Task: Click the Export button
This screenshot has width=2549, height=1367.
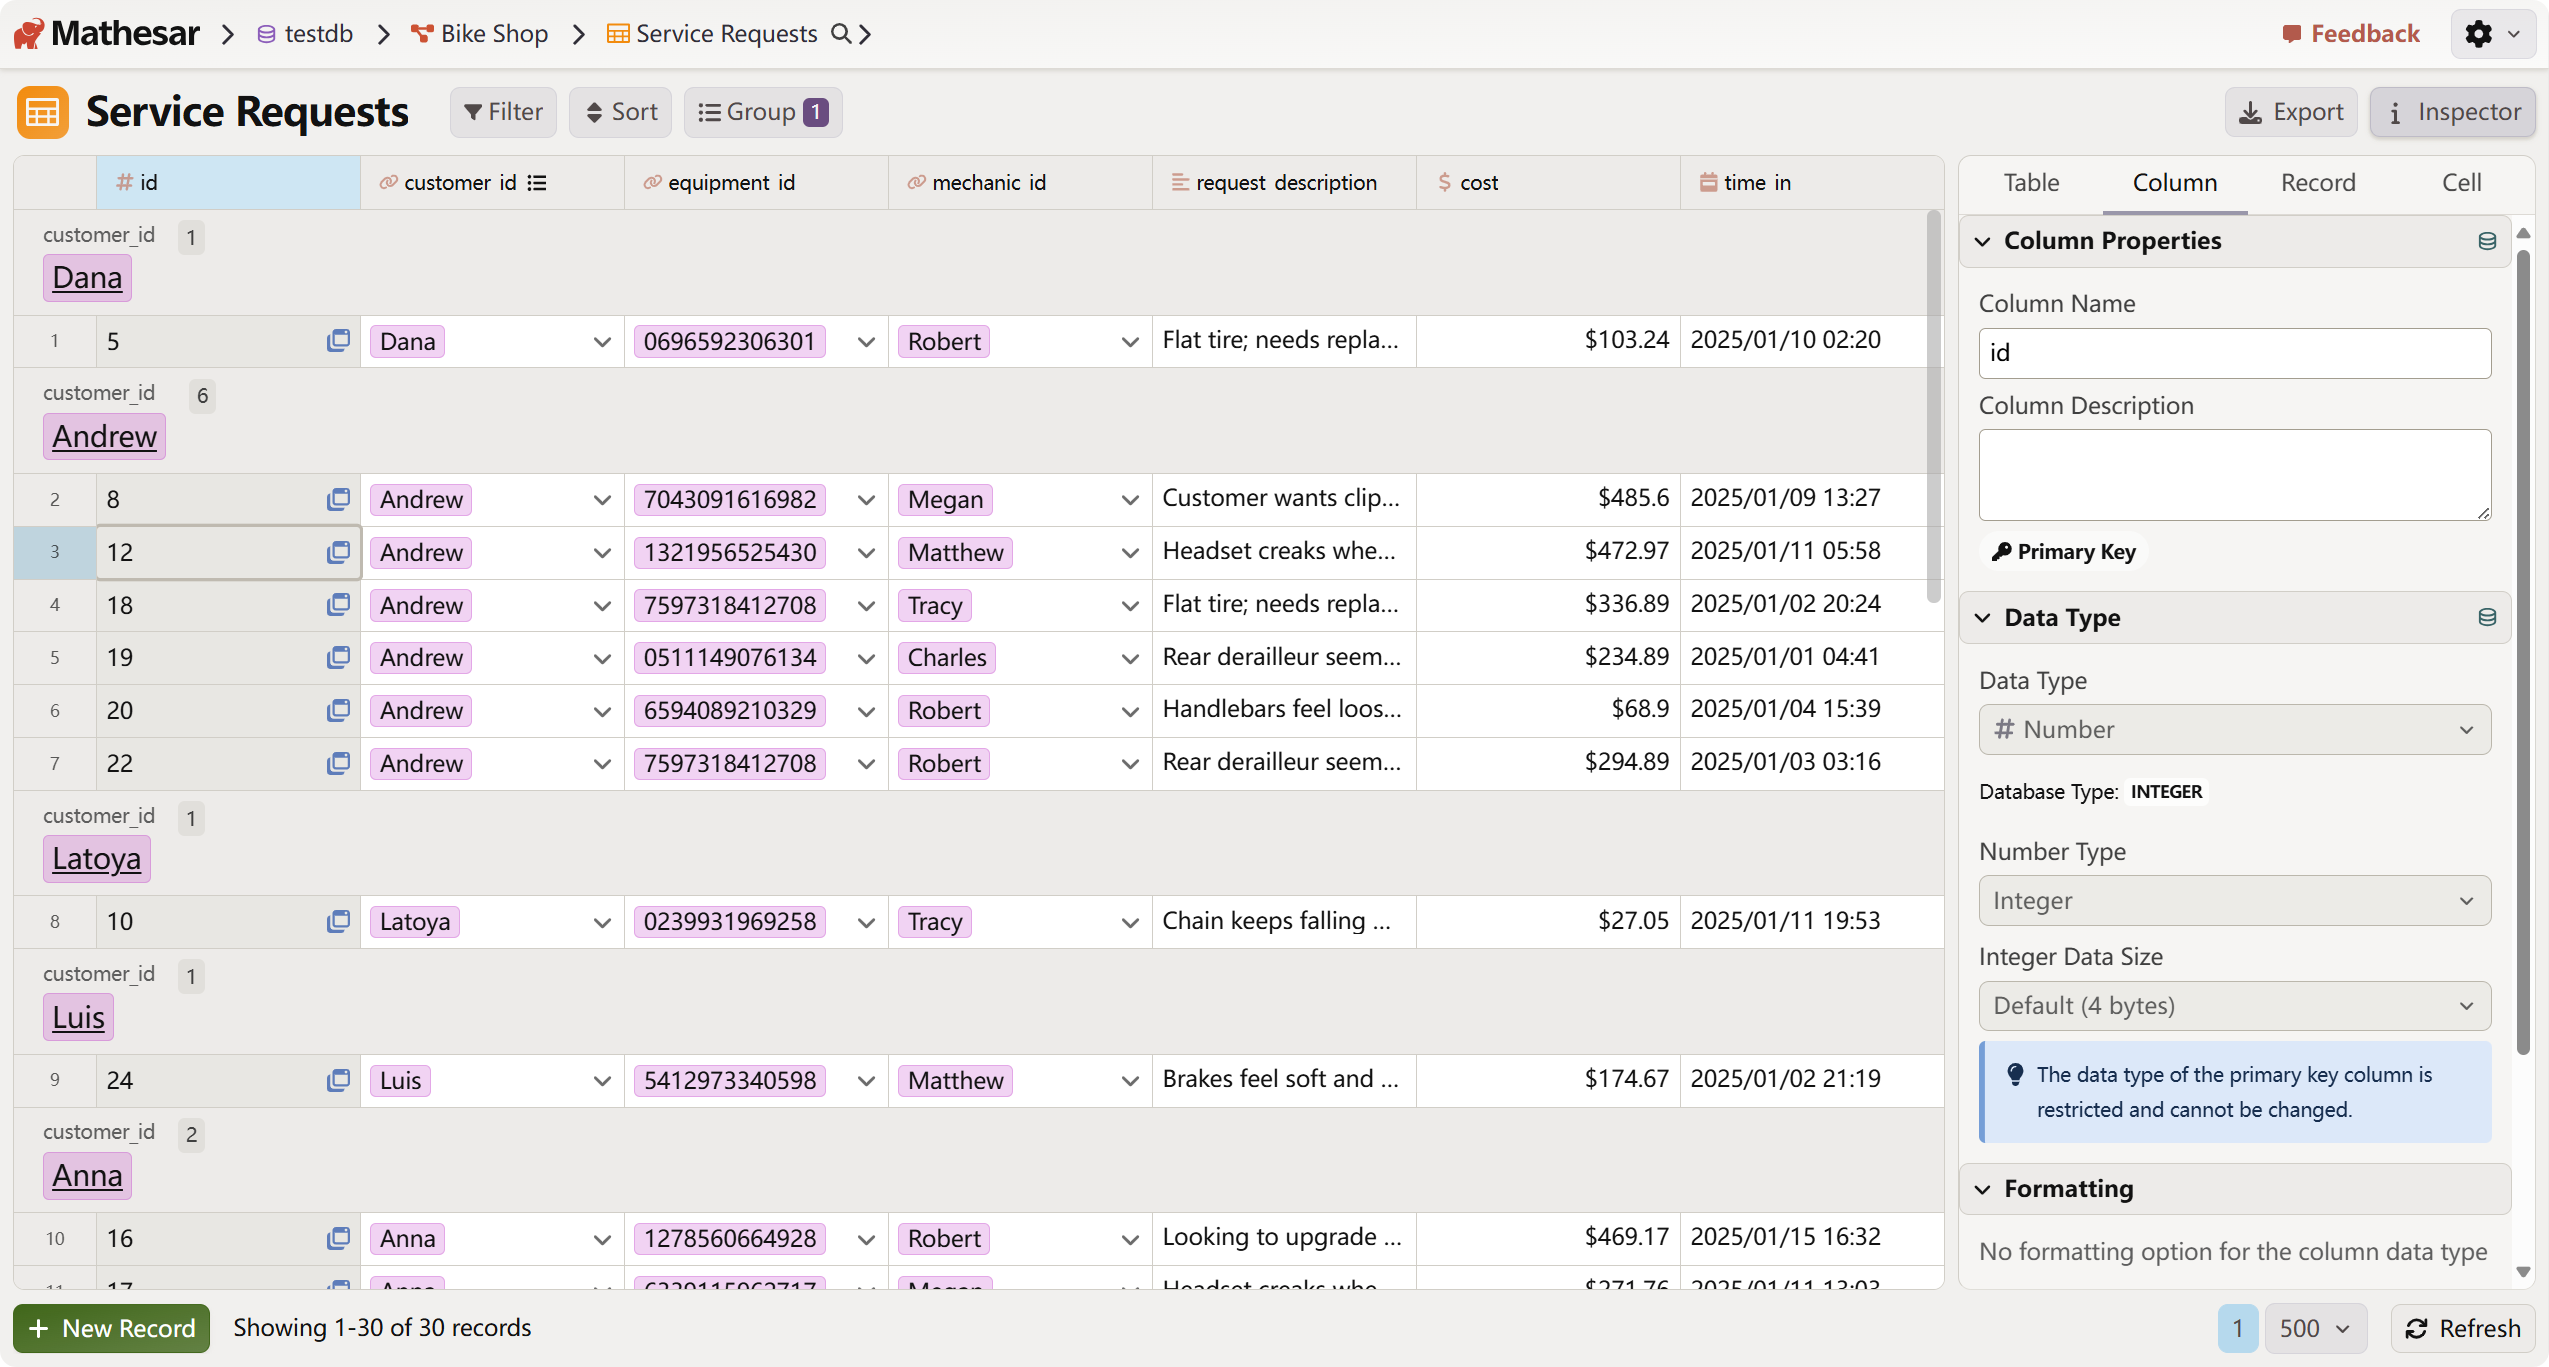Action: click(2291, 112)
